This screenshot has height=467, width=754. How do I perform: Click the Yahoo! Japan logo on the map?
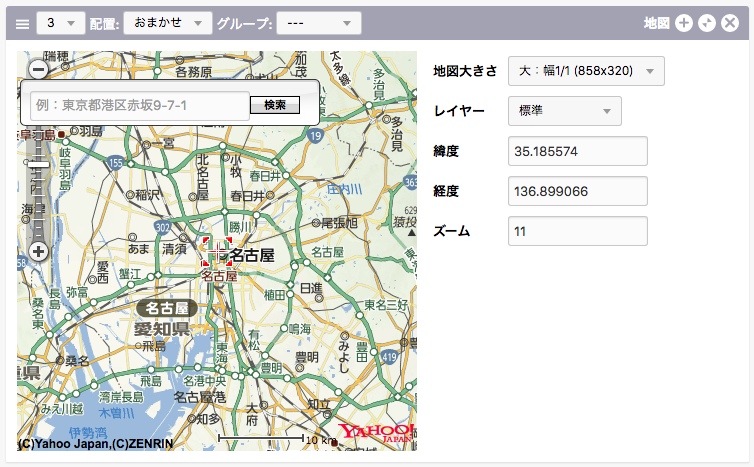[x=376, y=433]
